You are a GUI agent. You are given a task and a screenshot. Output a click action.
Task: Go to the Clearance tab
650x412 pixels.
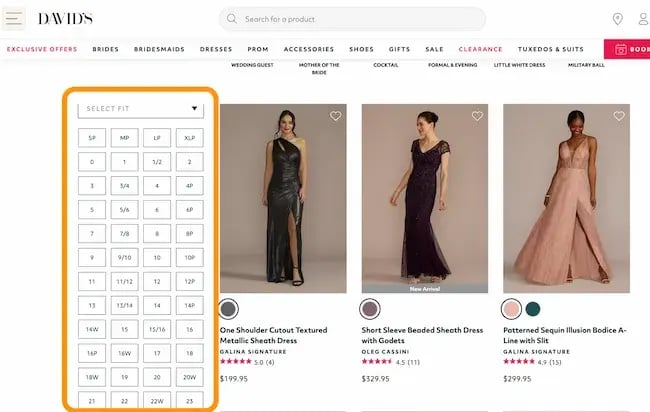480,48
